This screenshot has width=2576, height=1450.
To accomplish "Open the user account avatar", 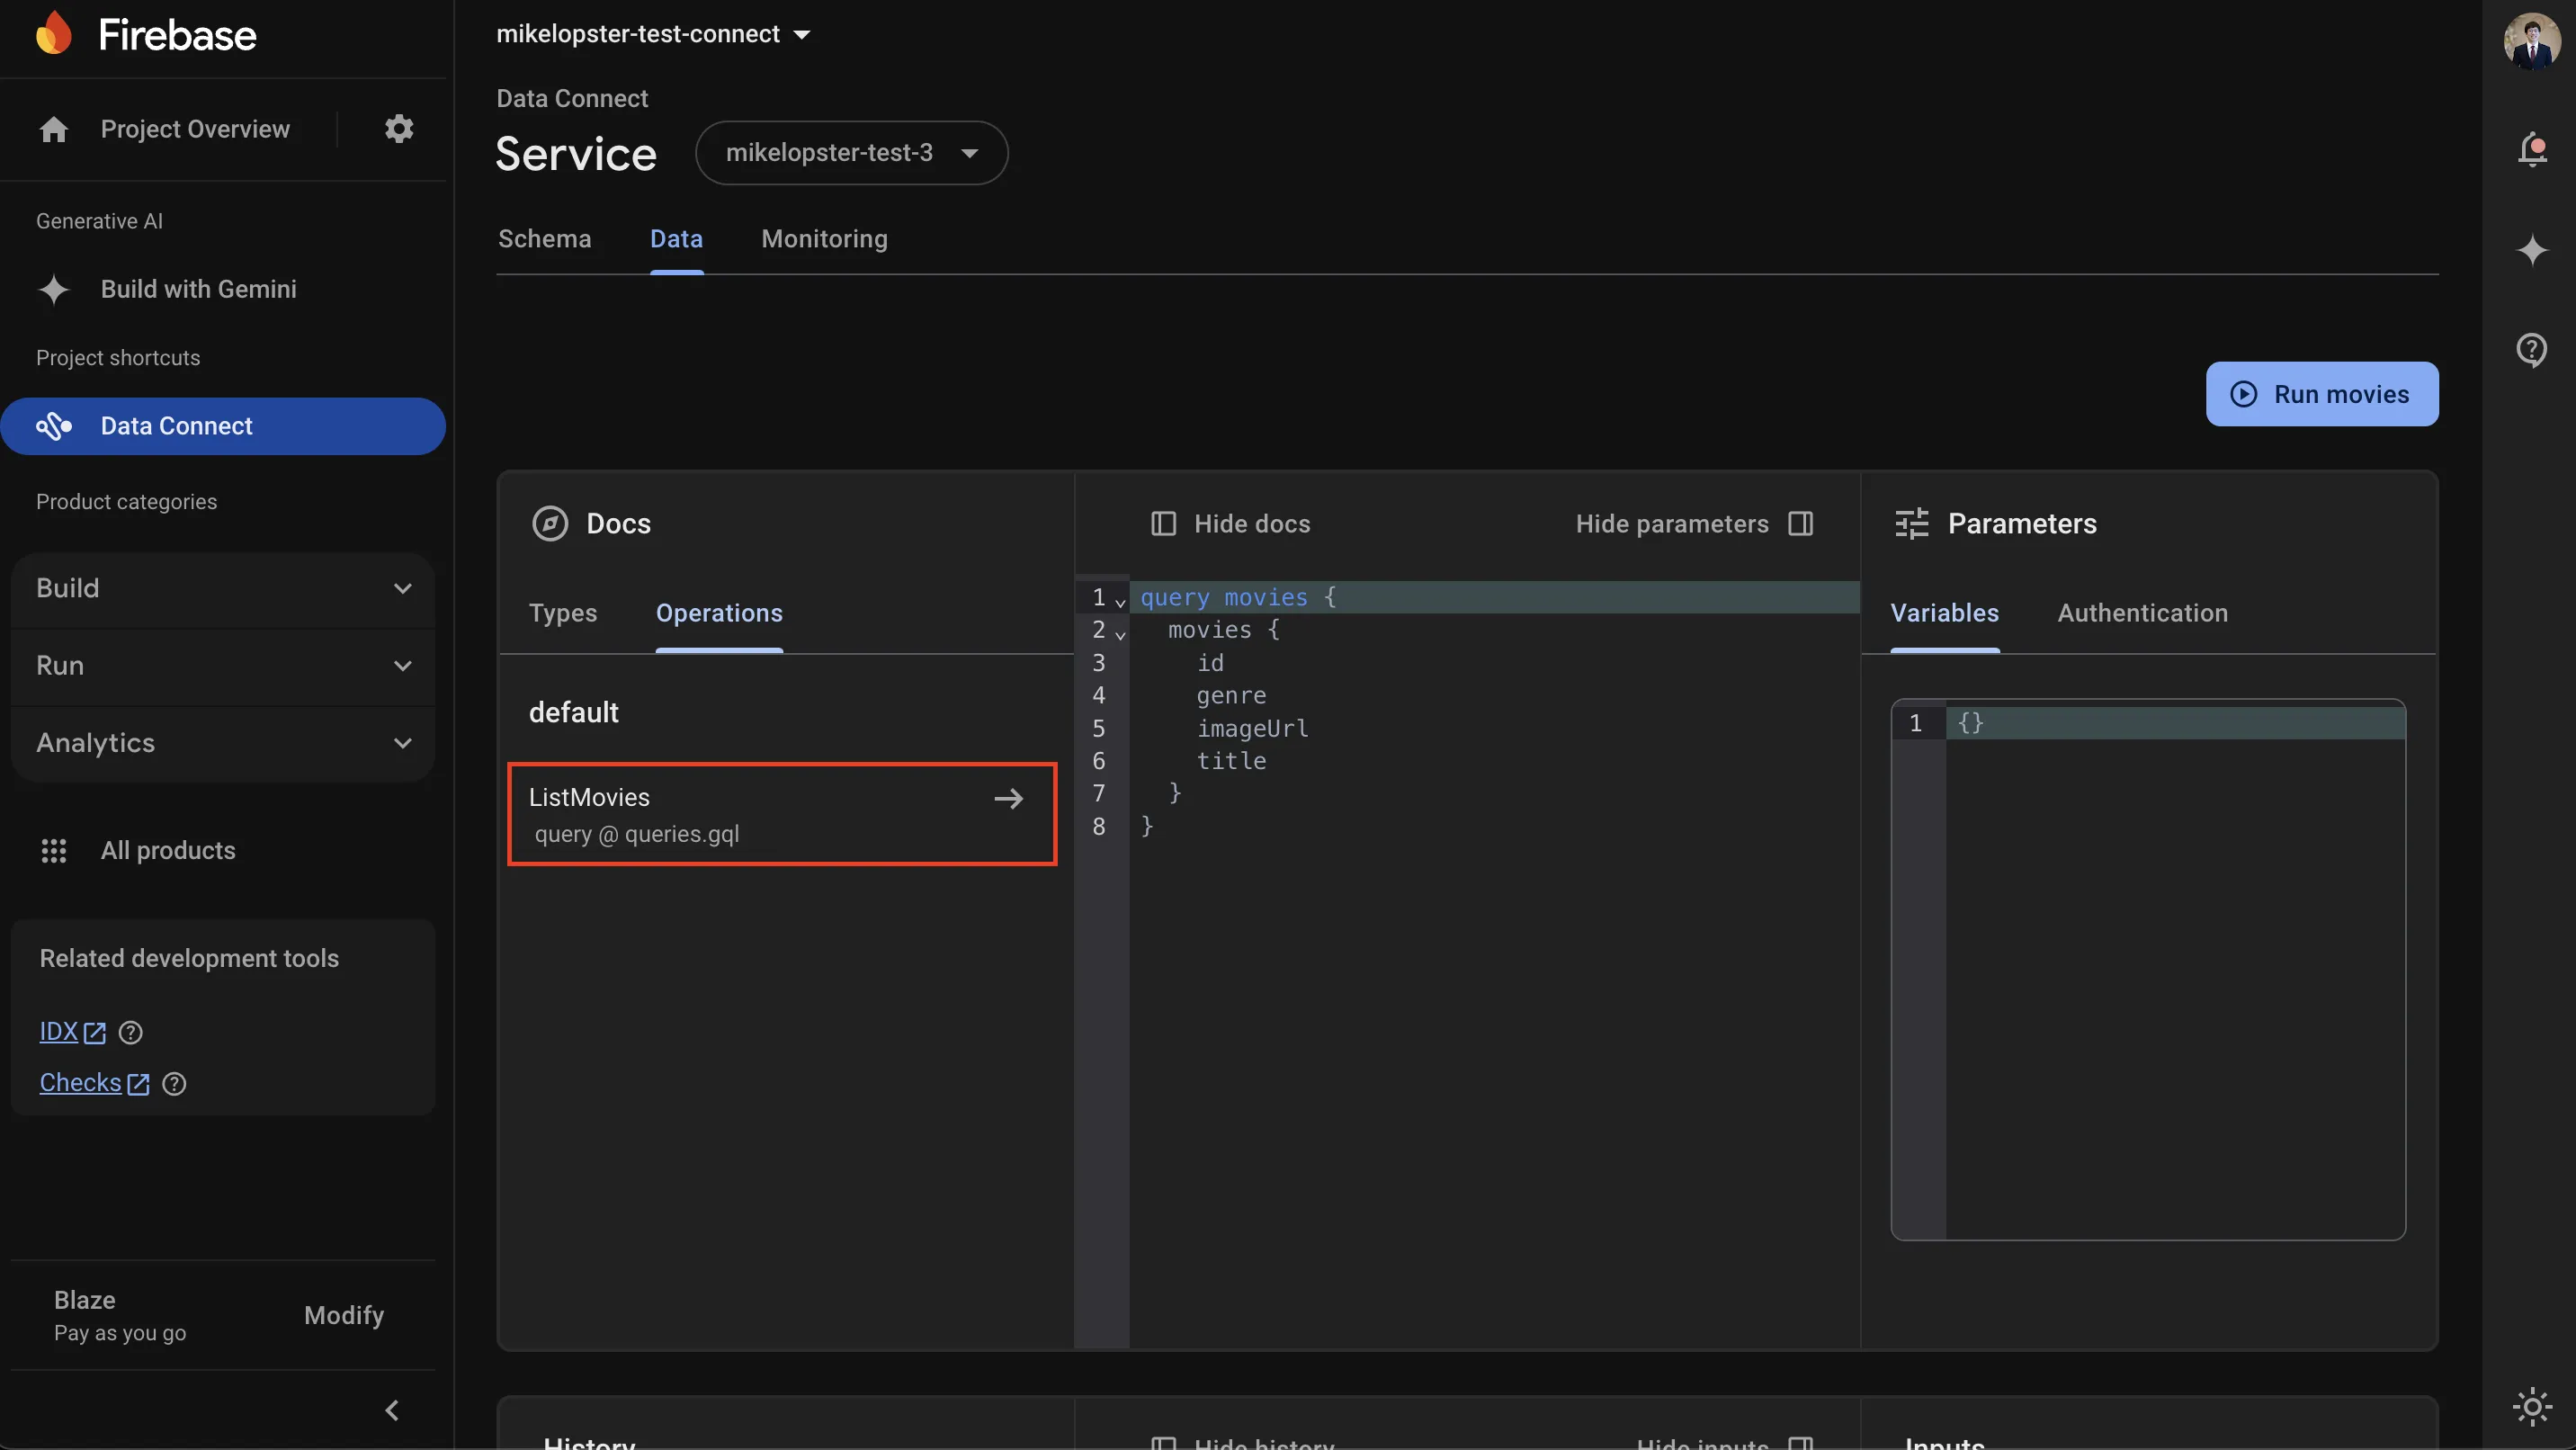I will pos(2532,40).
